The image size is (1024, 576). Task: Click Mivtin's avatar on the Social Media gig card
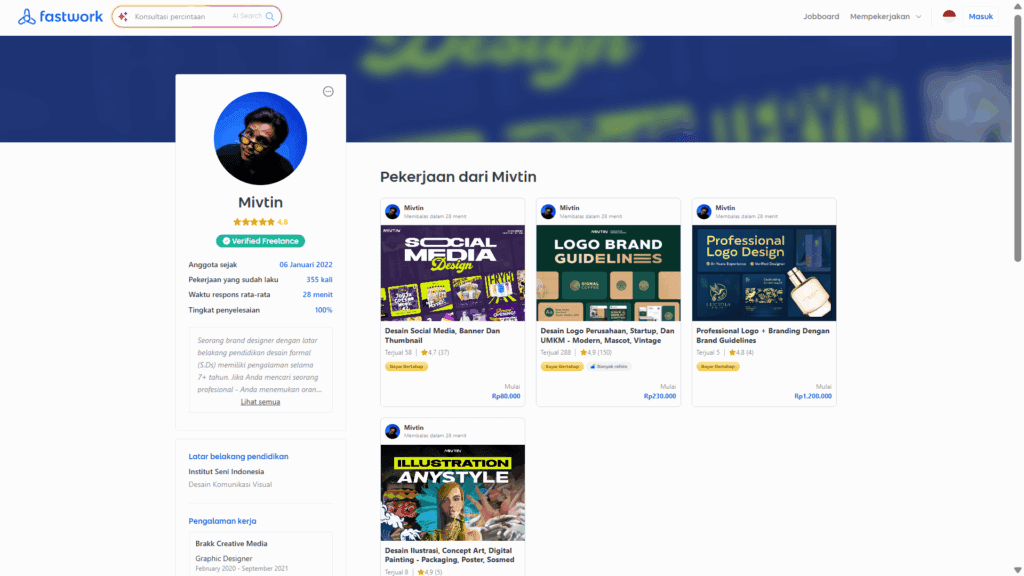point(392,211)
